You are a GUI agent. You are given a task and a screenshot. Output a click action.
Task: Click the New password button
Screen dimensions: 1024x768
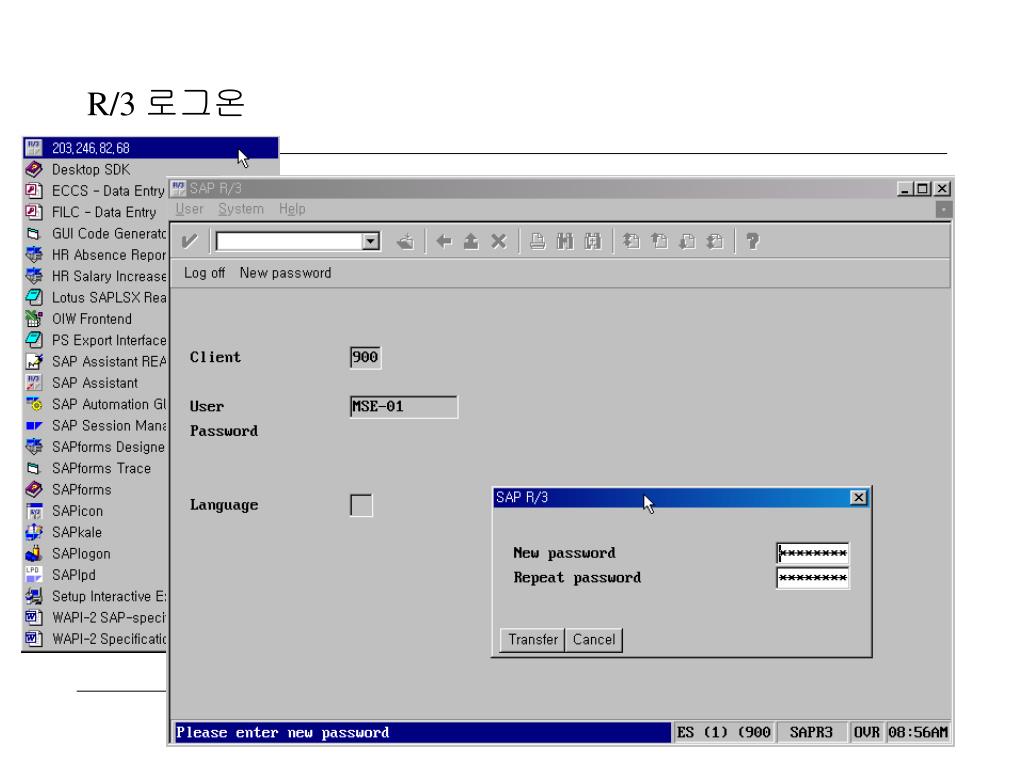(x=285, y=273)
